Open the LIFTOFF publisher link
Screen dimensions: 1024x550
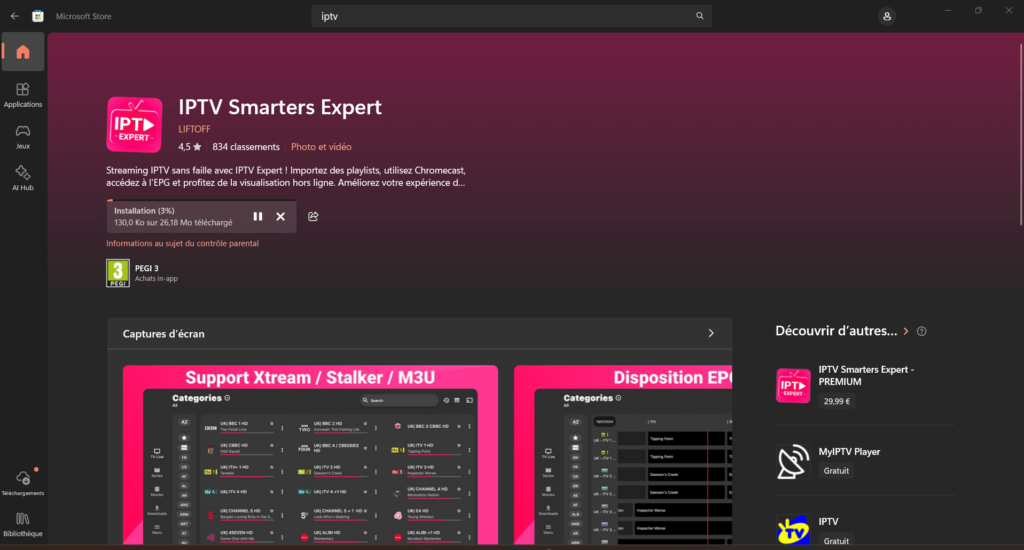coord(194,129)
